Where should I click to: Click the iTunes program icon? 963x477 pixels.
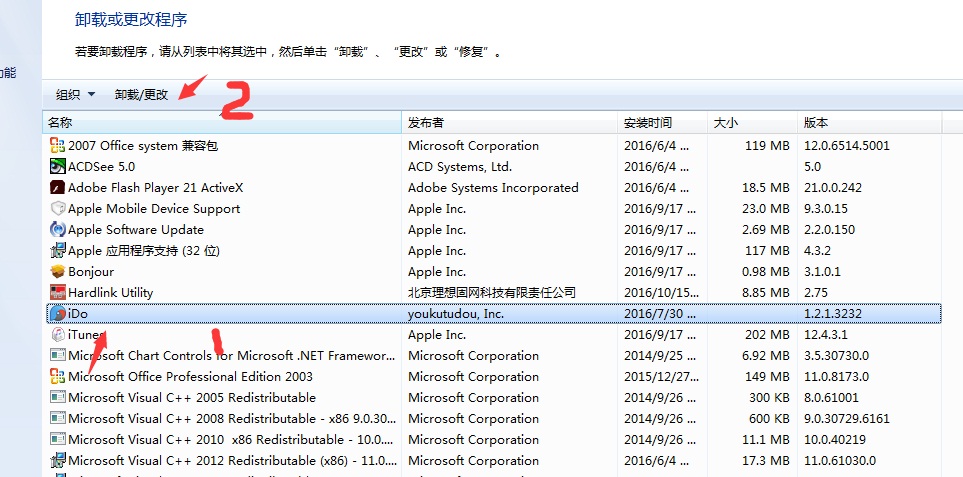pyautogui.click(x=57, y=335)
